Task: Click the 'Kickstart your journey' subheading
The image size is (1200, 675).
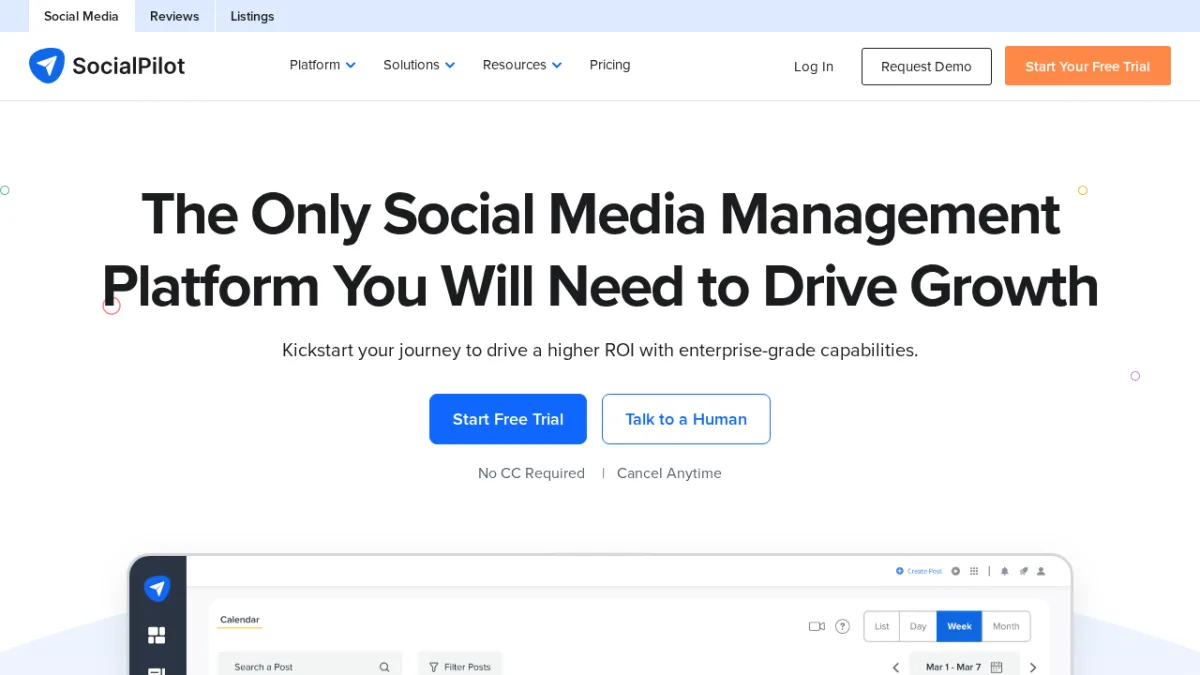Action: (600, 351)
